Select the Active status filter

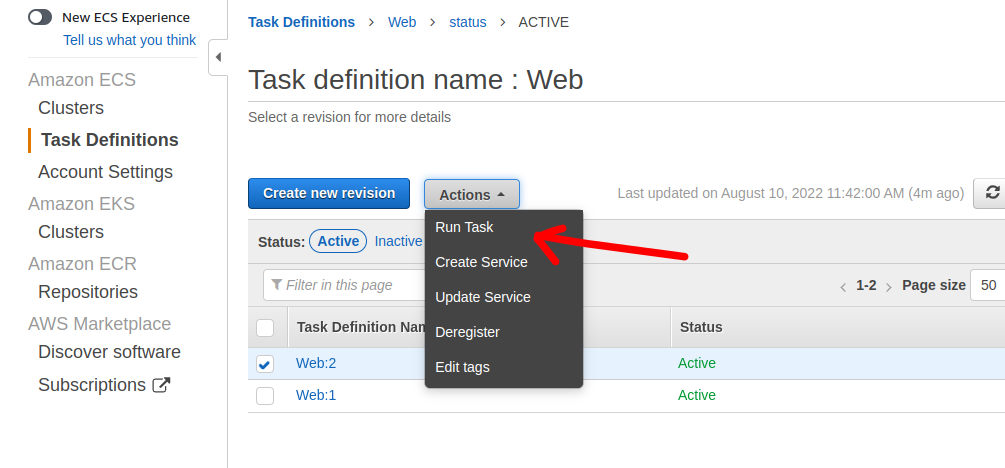tap(338, 241)
